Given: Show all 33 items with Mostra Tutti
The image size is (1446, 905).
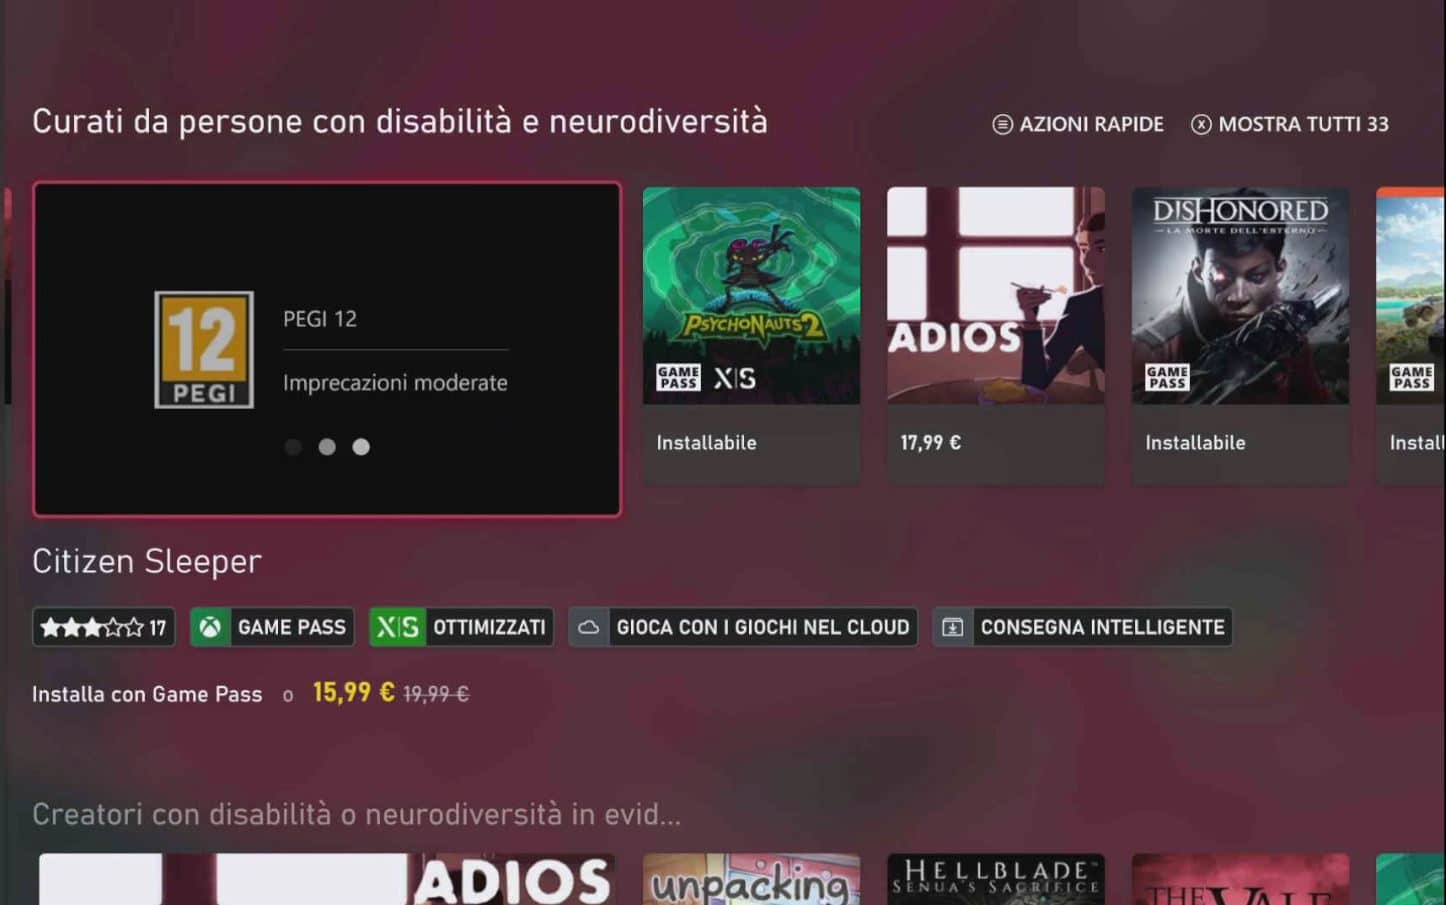Looking at the screenshot, I should click(1289, 124).
